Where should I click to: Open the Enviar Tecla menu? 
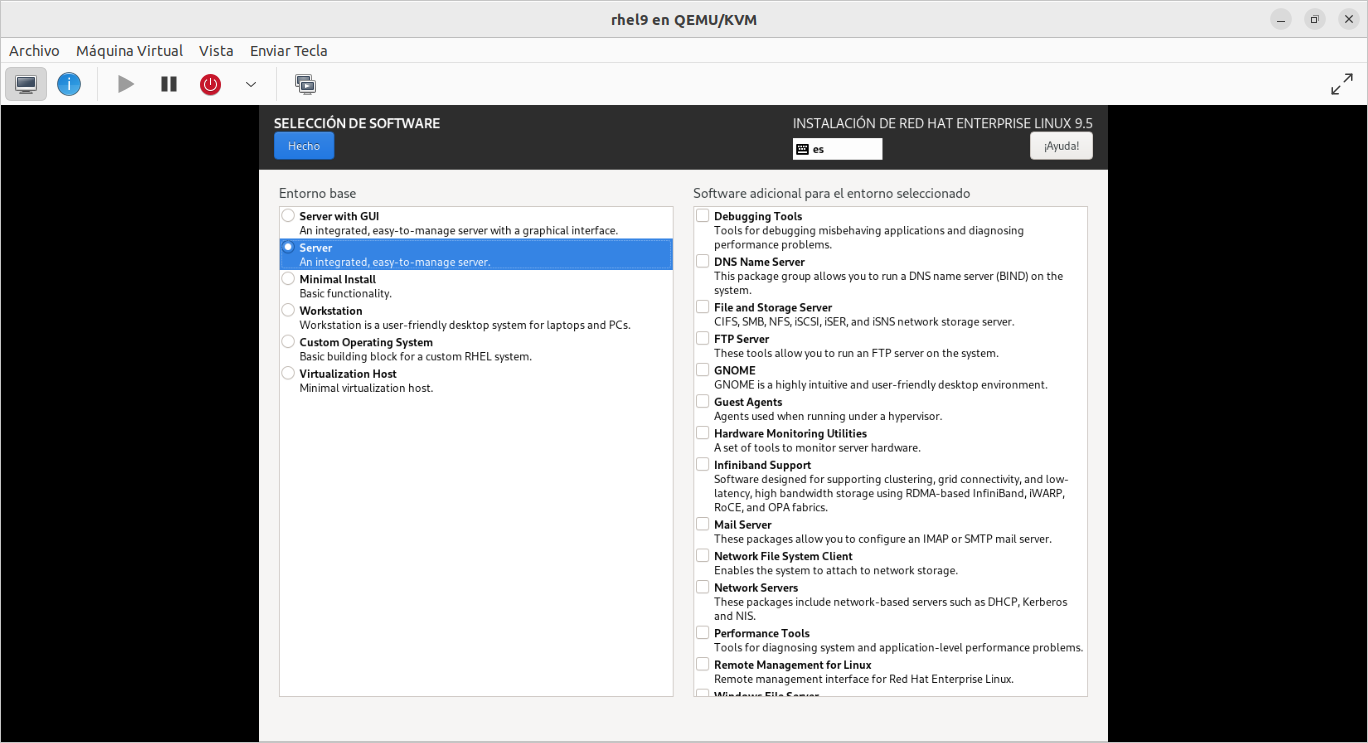pos(289,50)
